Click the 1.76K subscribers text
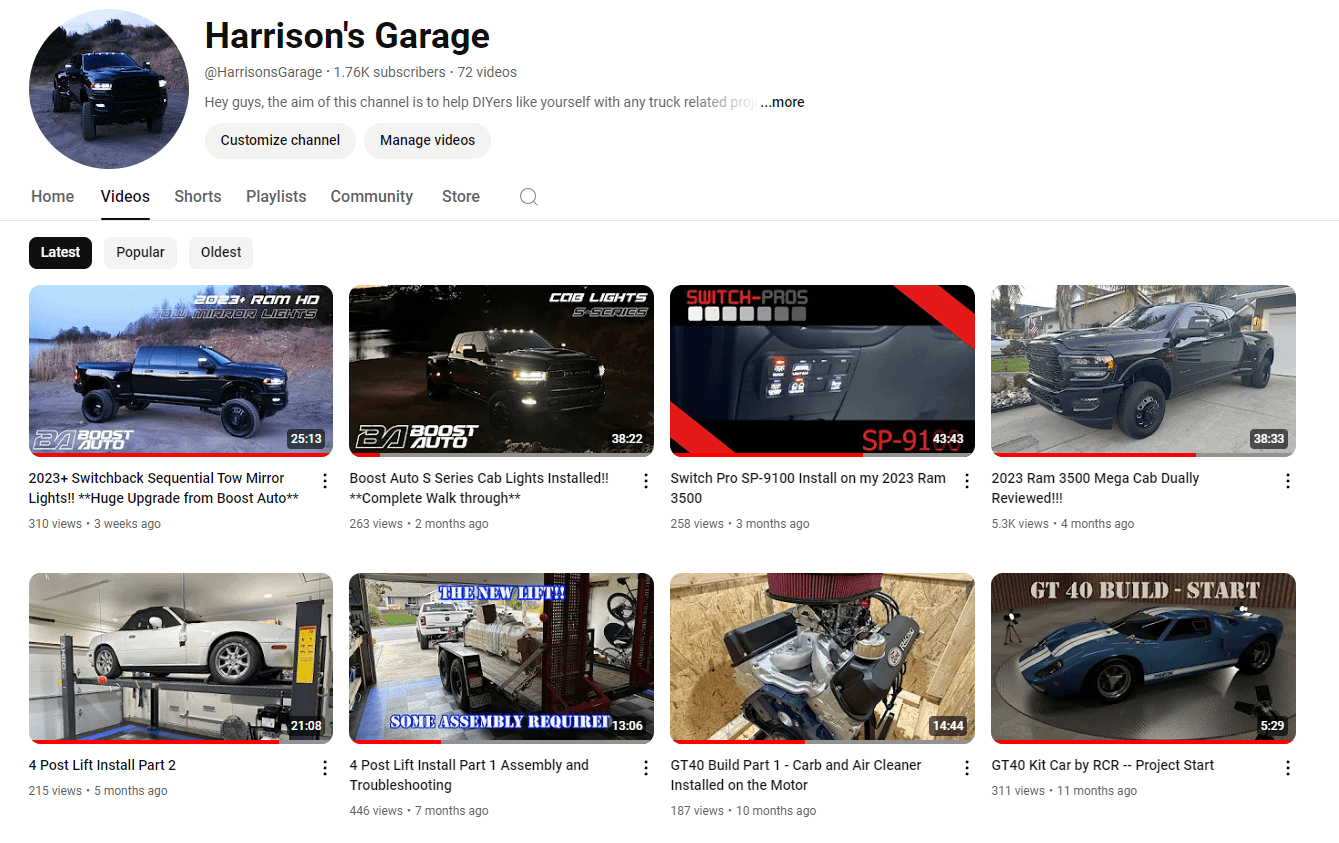 point(390,72)
